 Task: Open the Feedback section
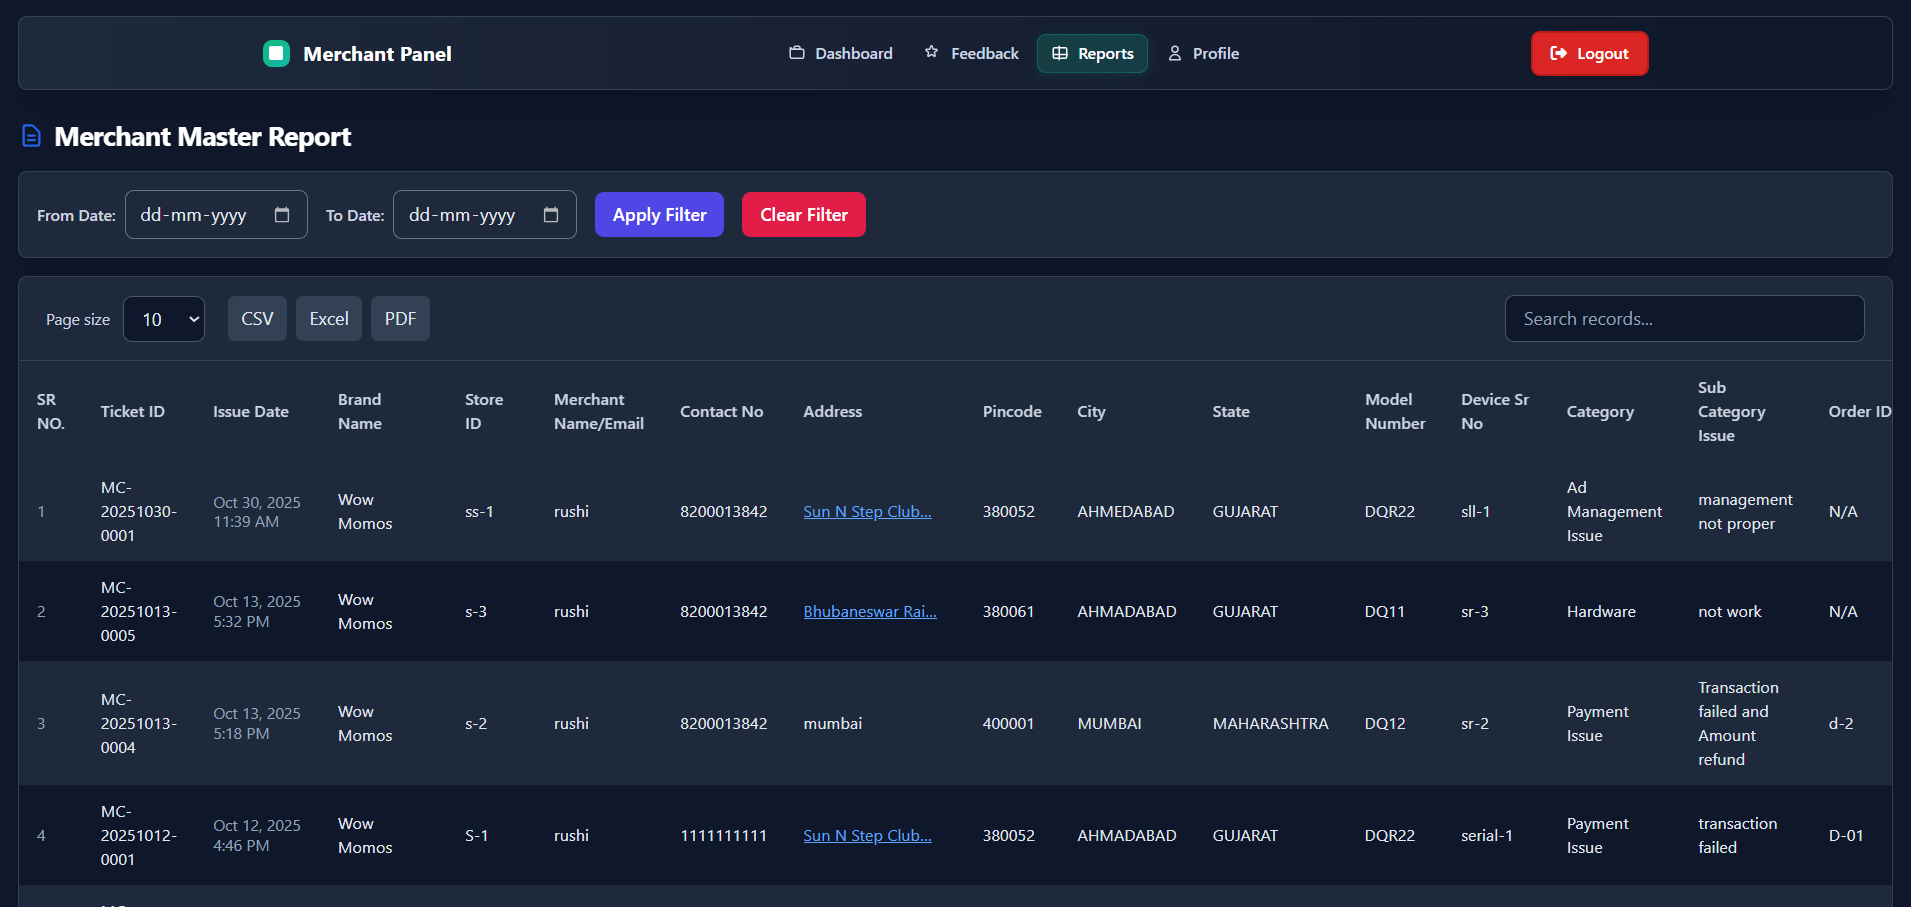972,53
